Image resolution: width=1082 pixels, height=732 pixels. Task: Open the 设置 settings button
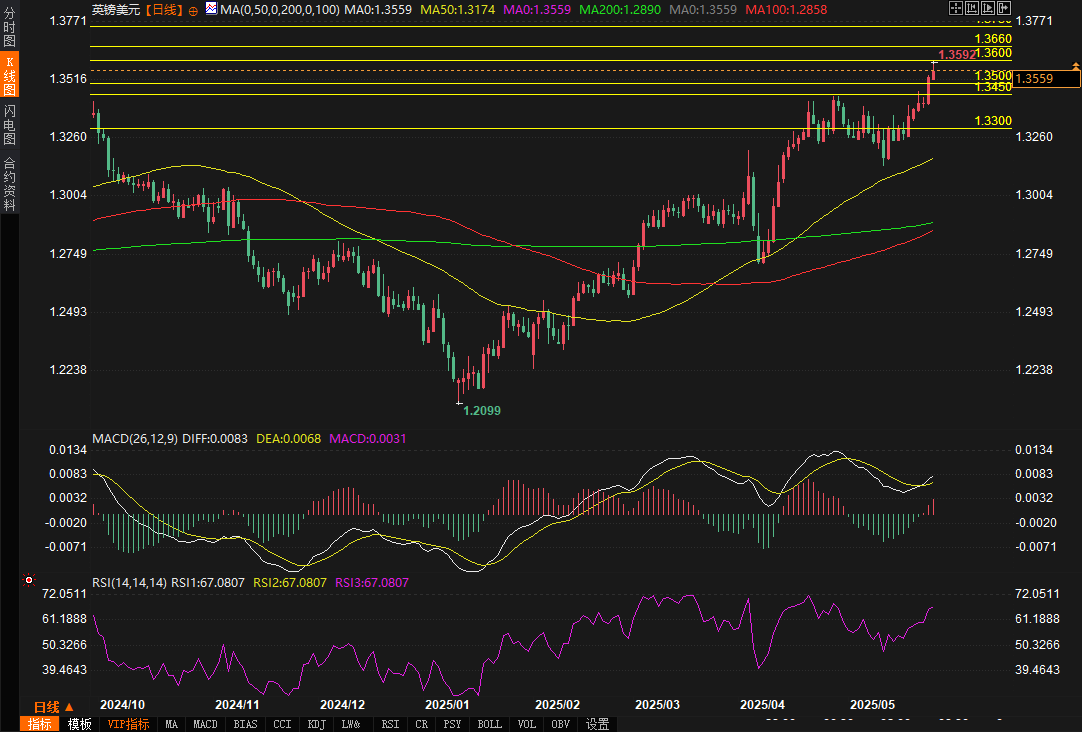pos(597,724)
